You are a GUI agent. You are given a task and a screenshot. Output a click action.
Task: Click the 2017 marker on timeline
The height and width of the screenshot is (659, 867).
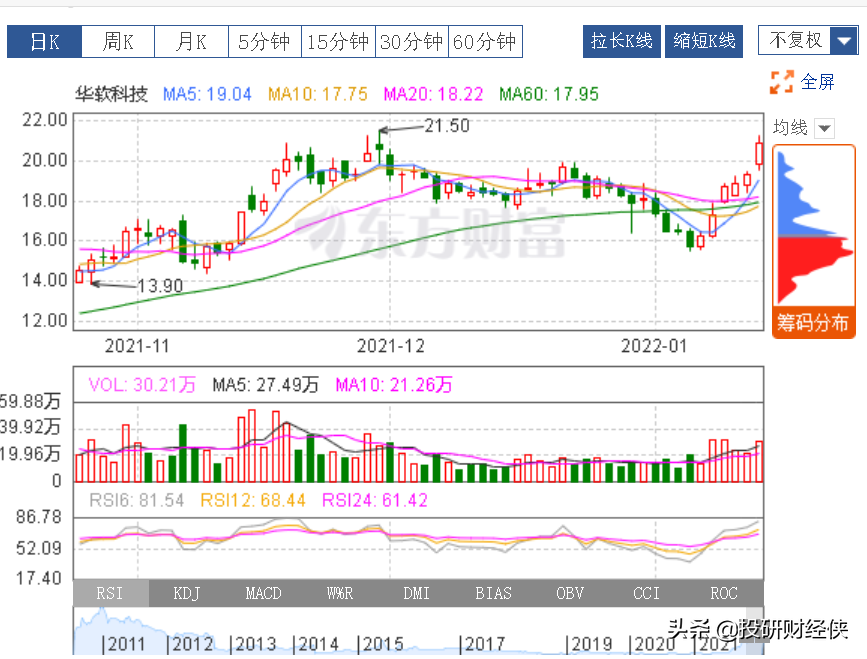[x=482, y=644]
